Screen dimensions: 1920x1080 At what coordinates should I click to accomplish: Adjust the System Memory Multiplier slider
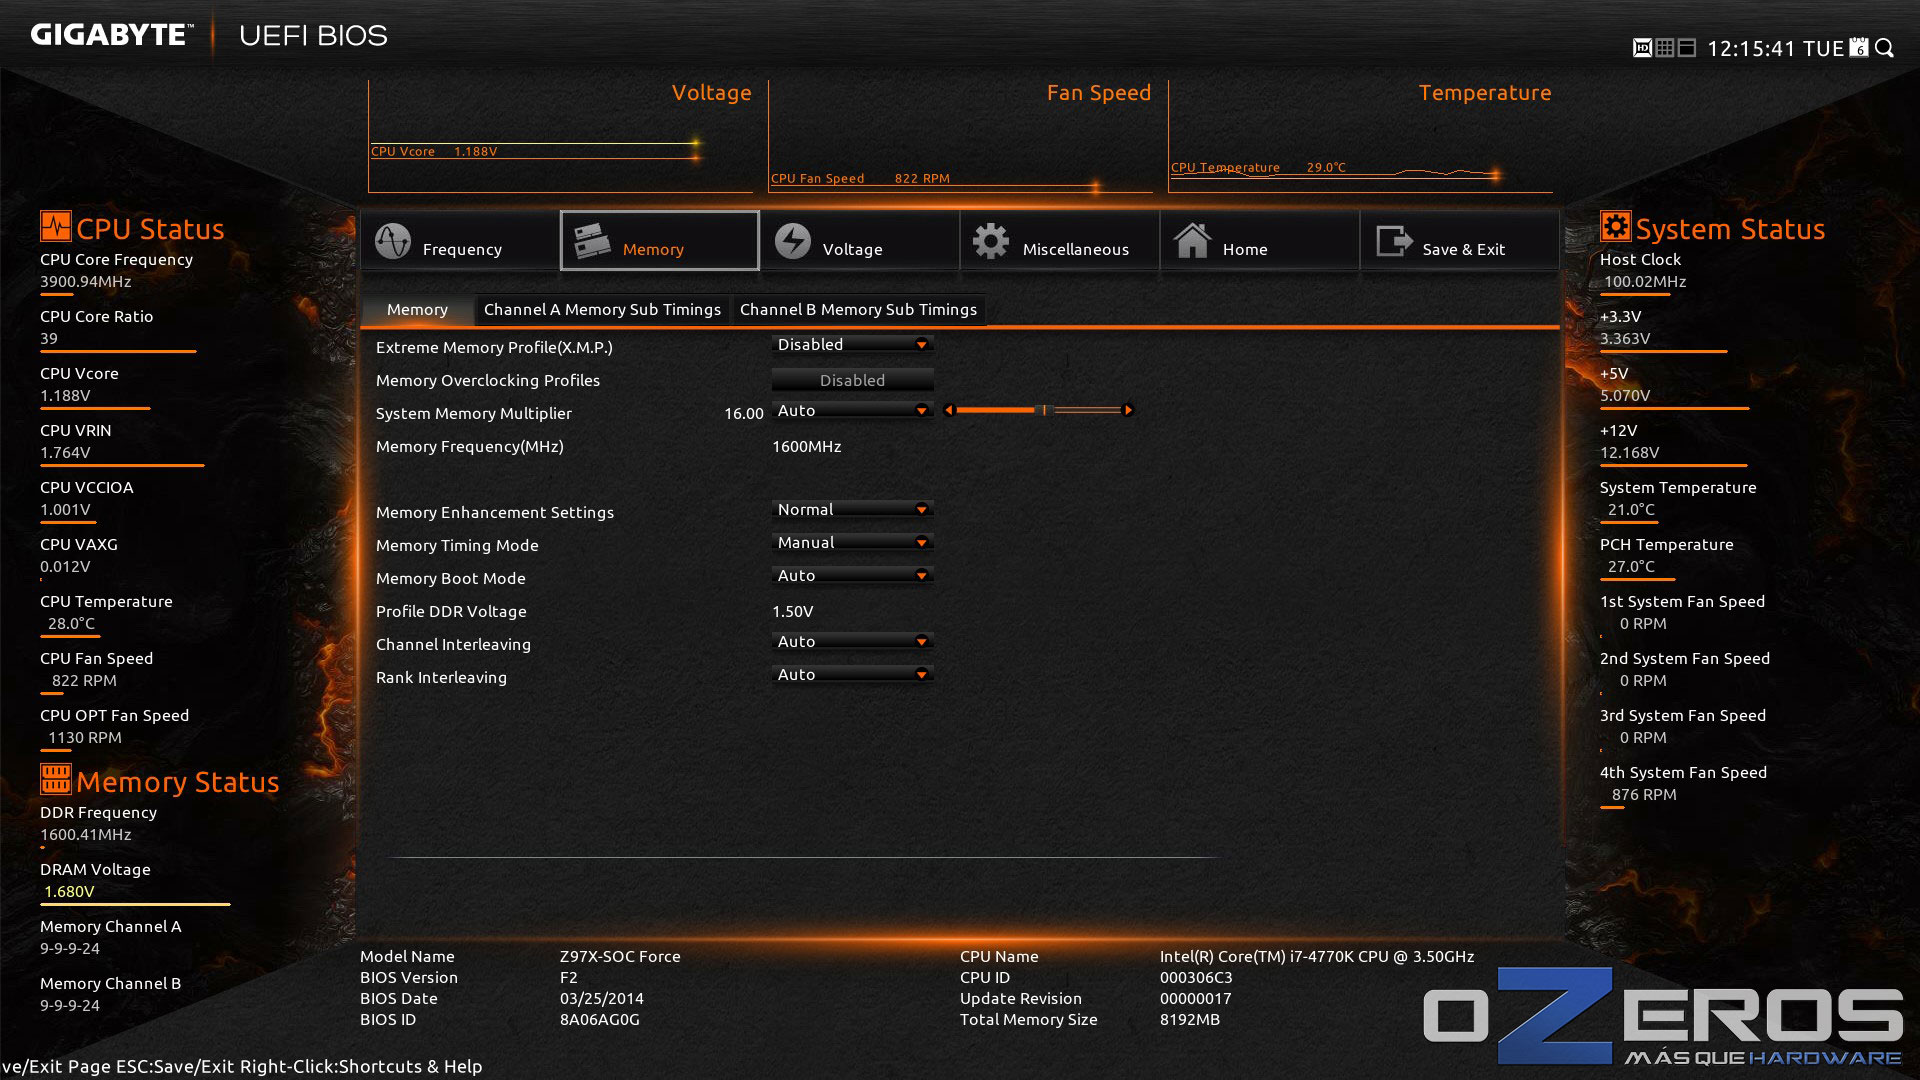click(1038, 410)
